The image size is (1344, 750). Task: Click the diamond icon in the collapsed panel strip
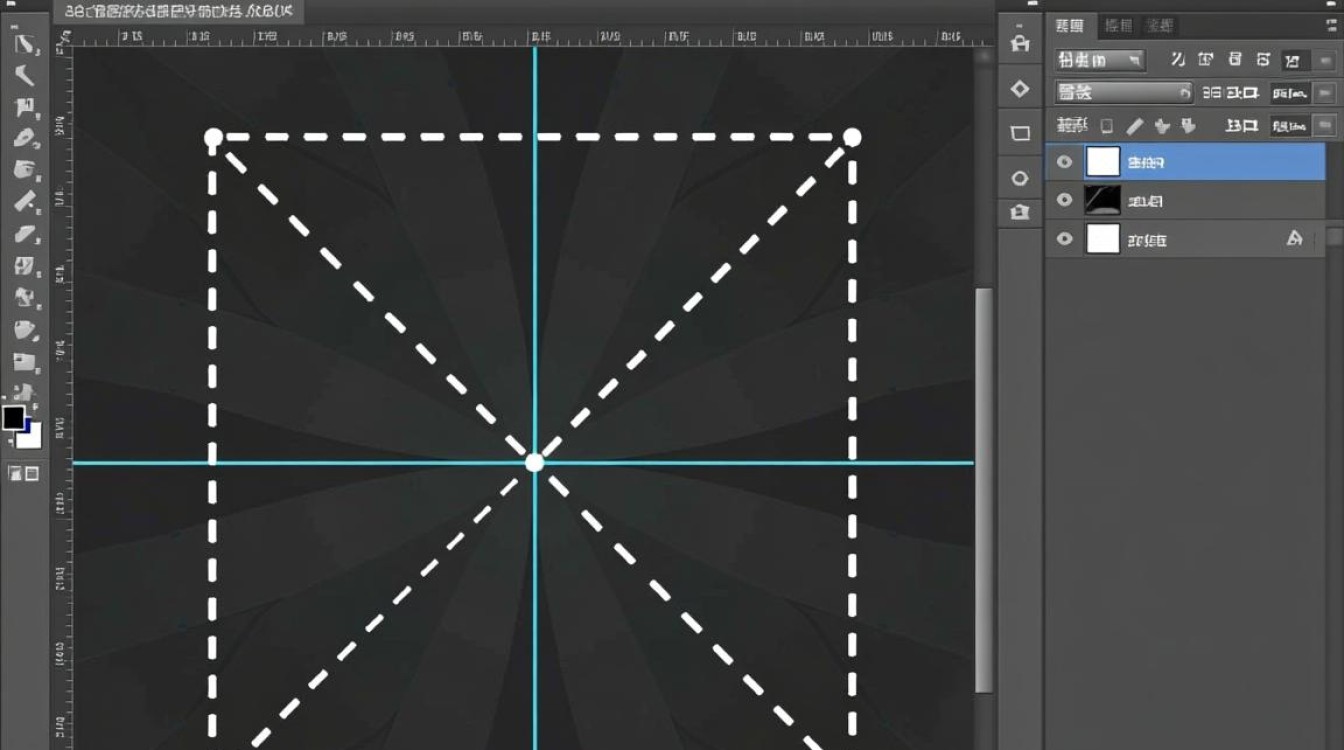[x=1020, y=89]
